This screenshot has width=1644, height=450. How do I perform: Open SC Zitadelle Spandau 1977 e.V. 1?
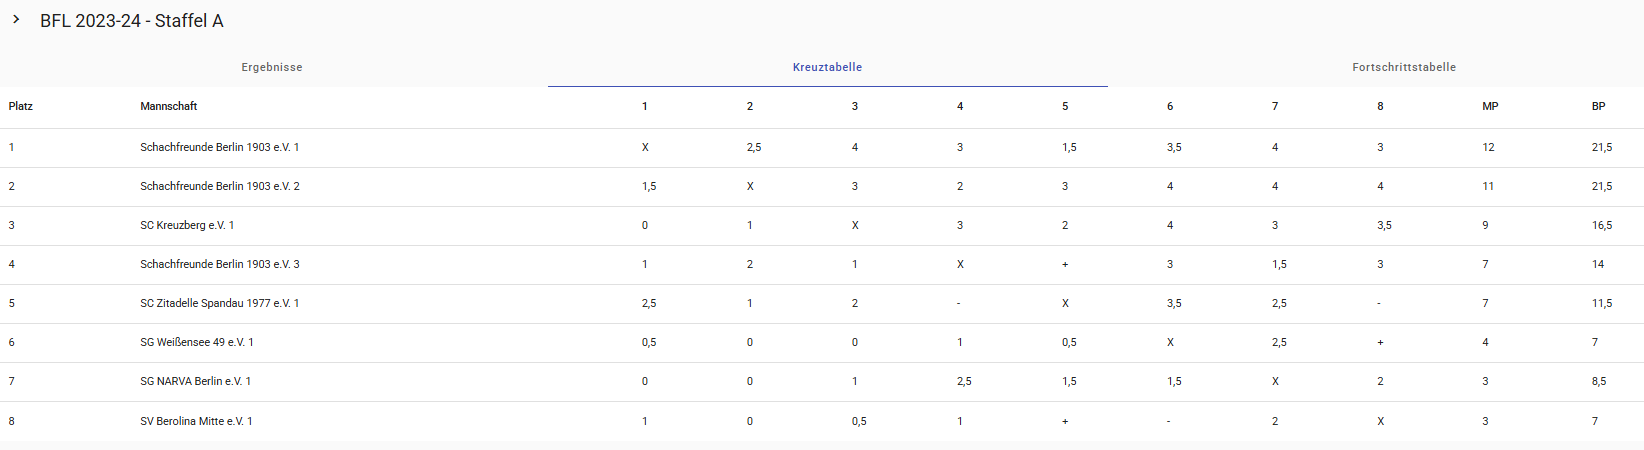click(219, 303)
